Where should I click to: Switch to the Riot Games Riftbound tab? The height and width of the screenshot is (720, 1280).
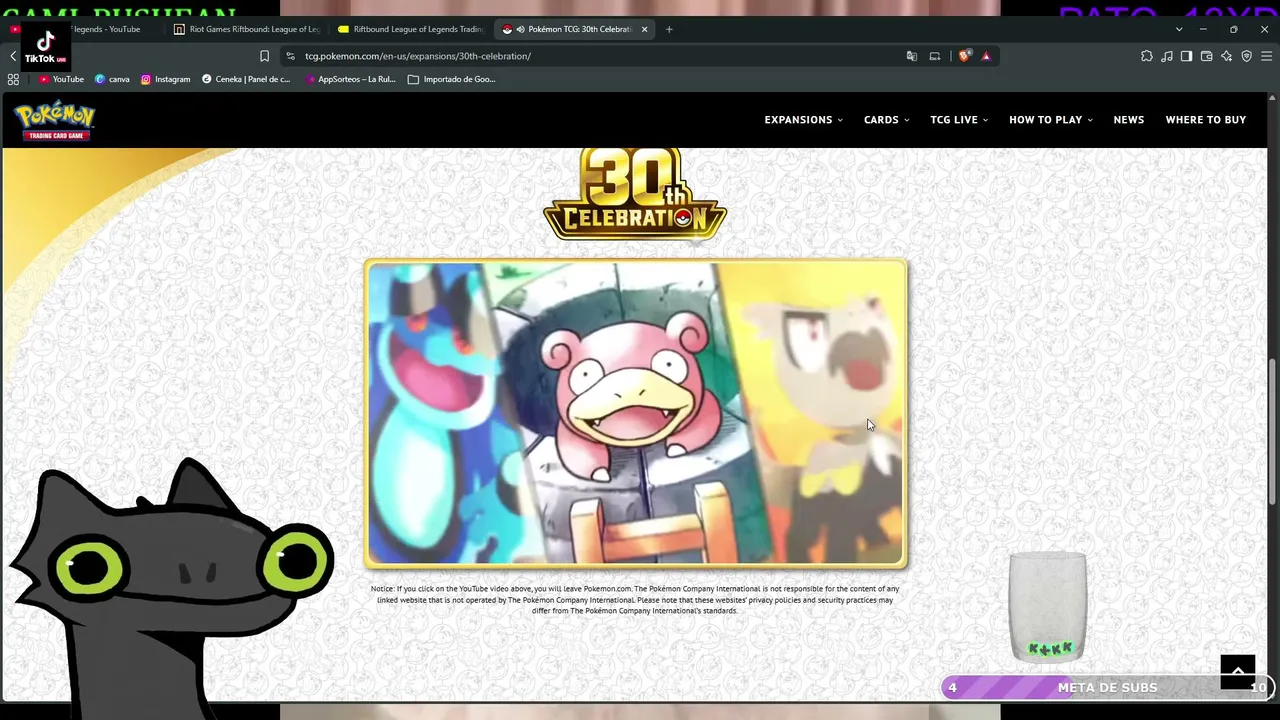point(245,29)
